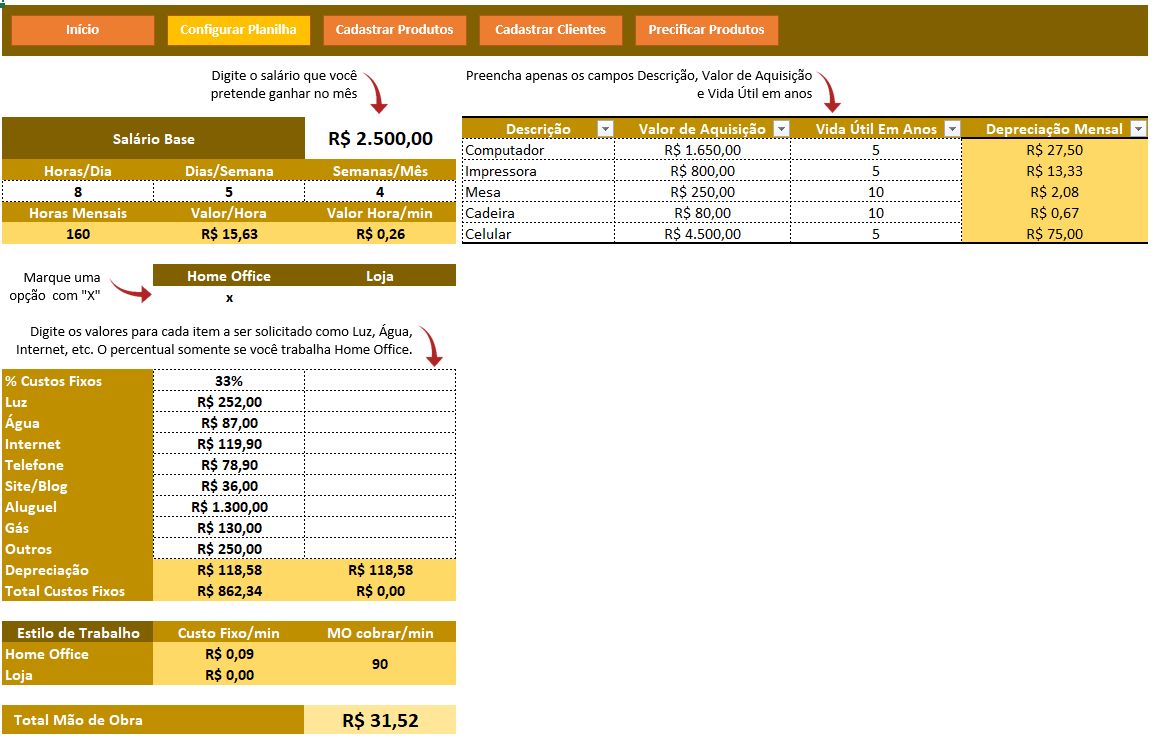Click the Início navigation button

pos(83,30)
